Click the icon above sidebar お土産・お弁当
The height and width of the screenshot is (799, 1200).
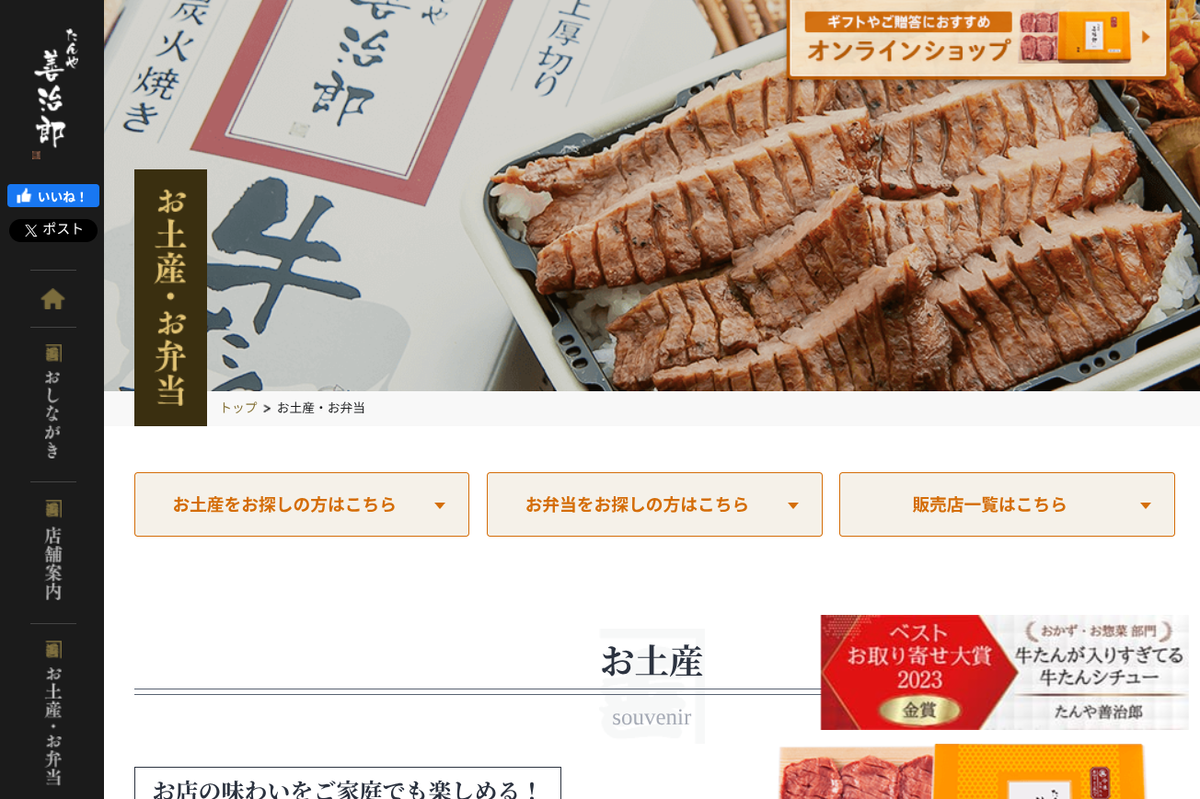tap(53, 650)
